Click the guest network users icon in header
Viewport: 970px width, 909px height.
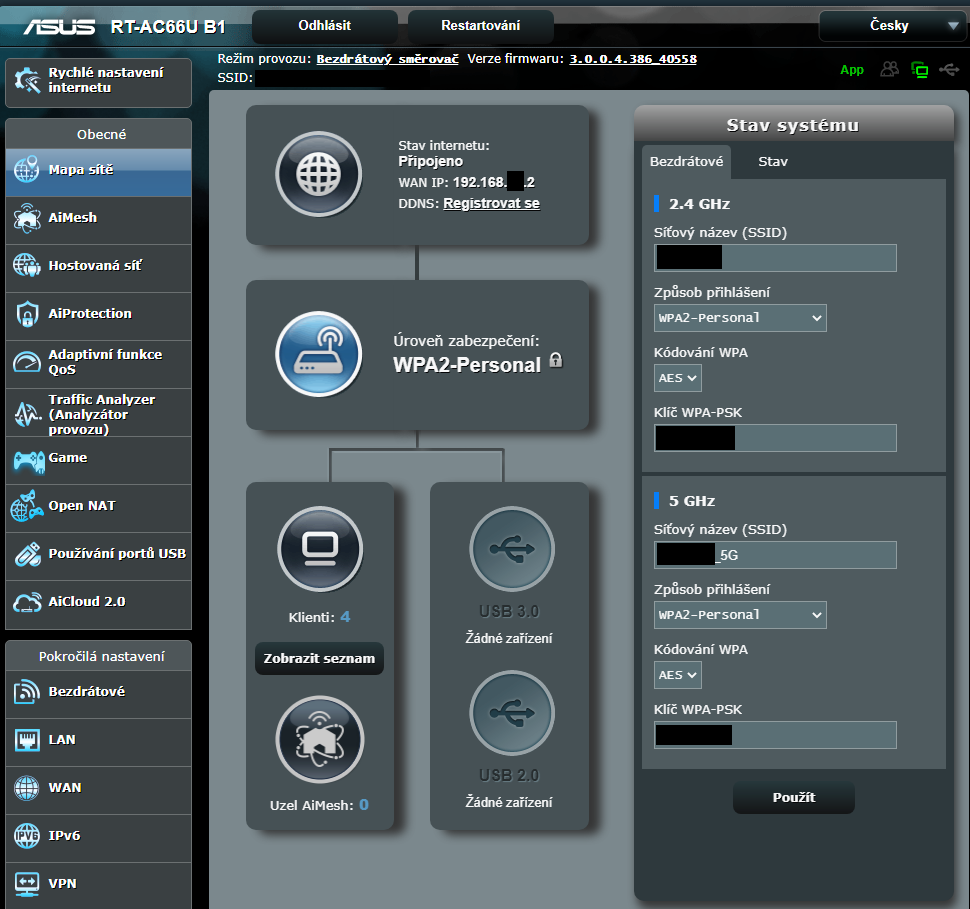[889, 70]
